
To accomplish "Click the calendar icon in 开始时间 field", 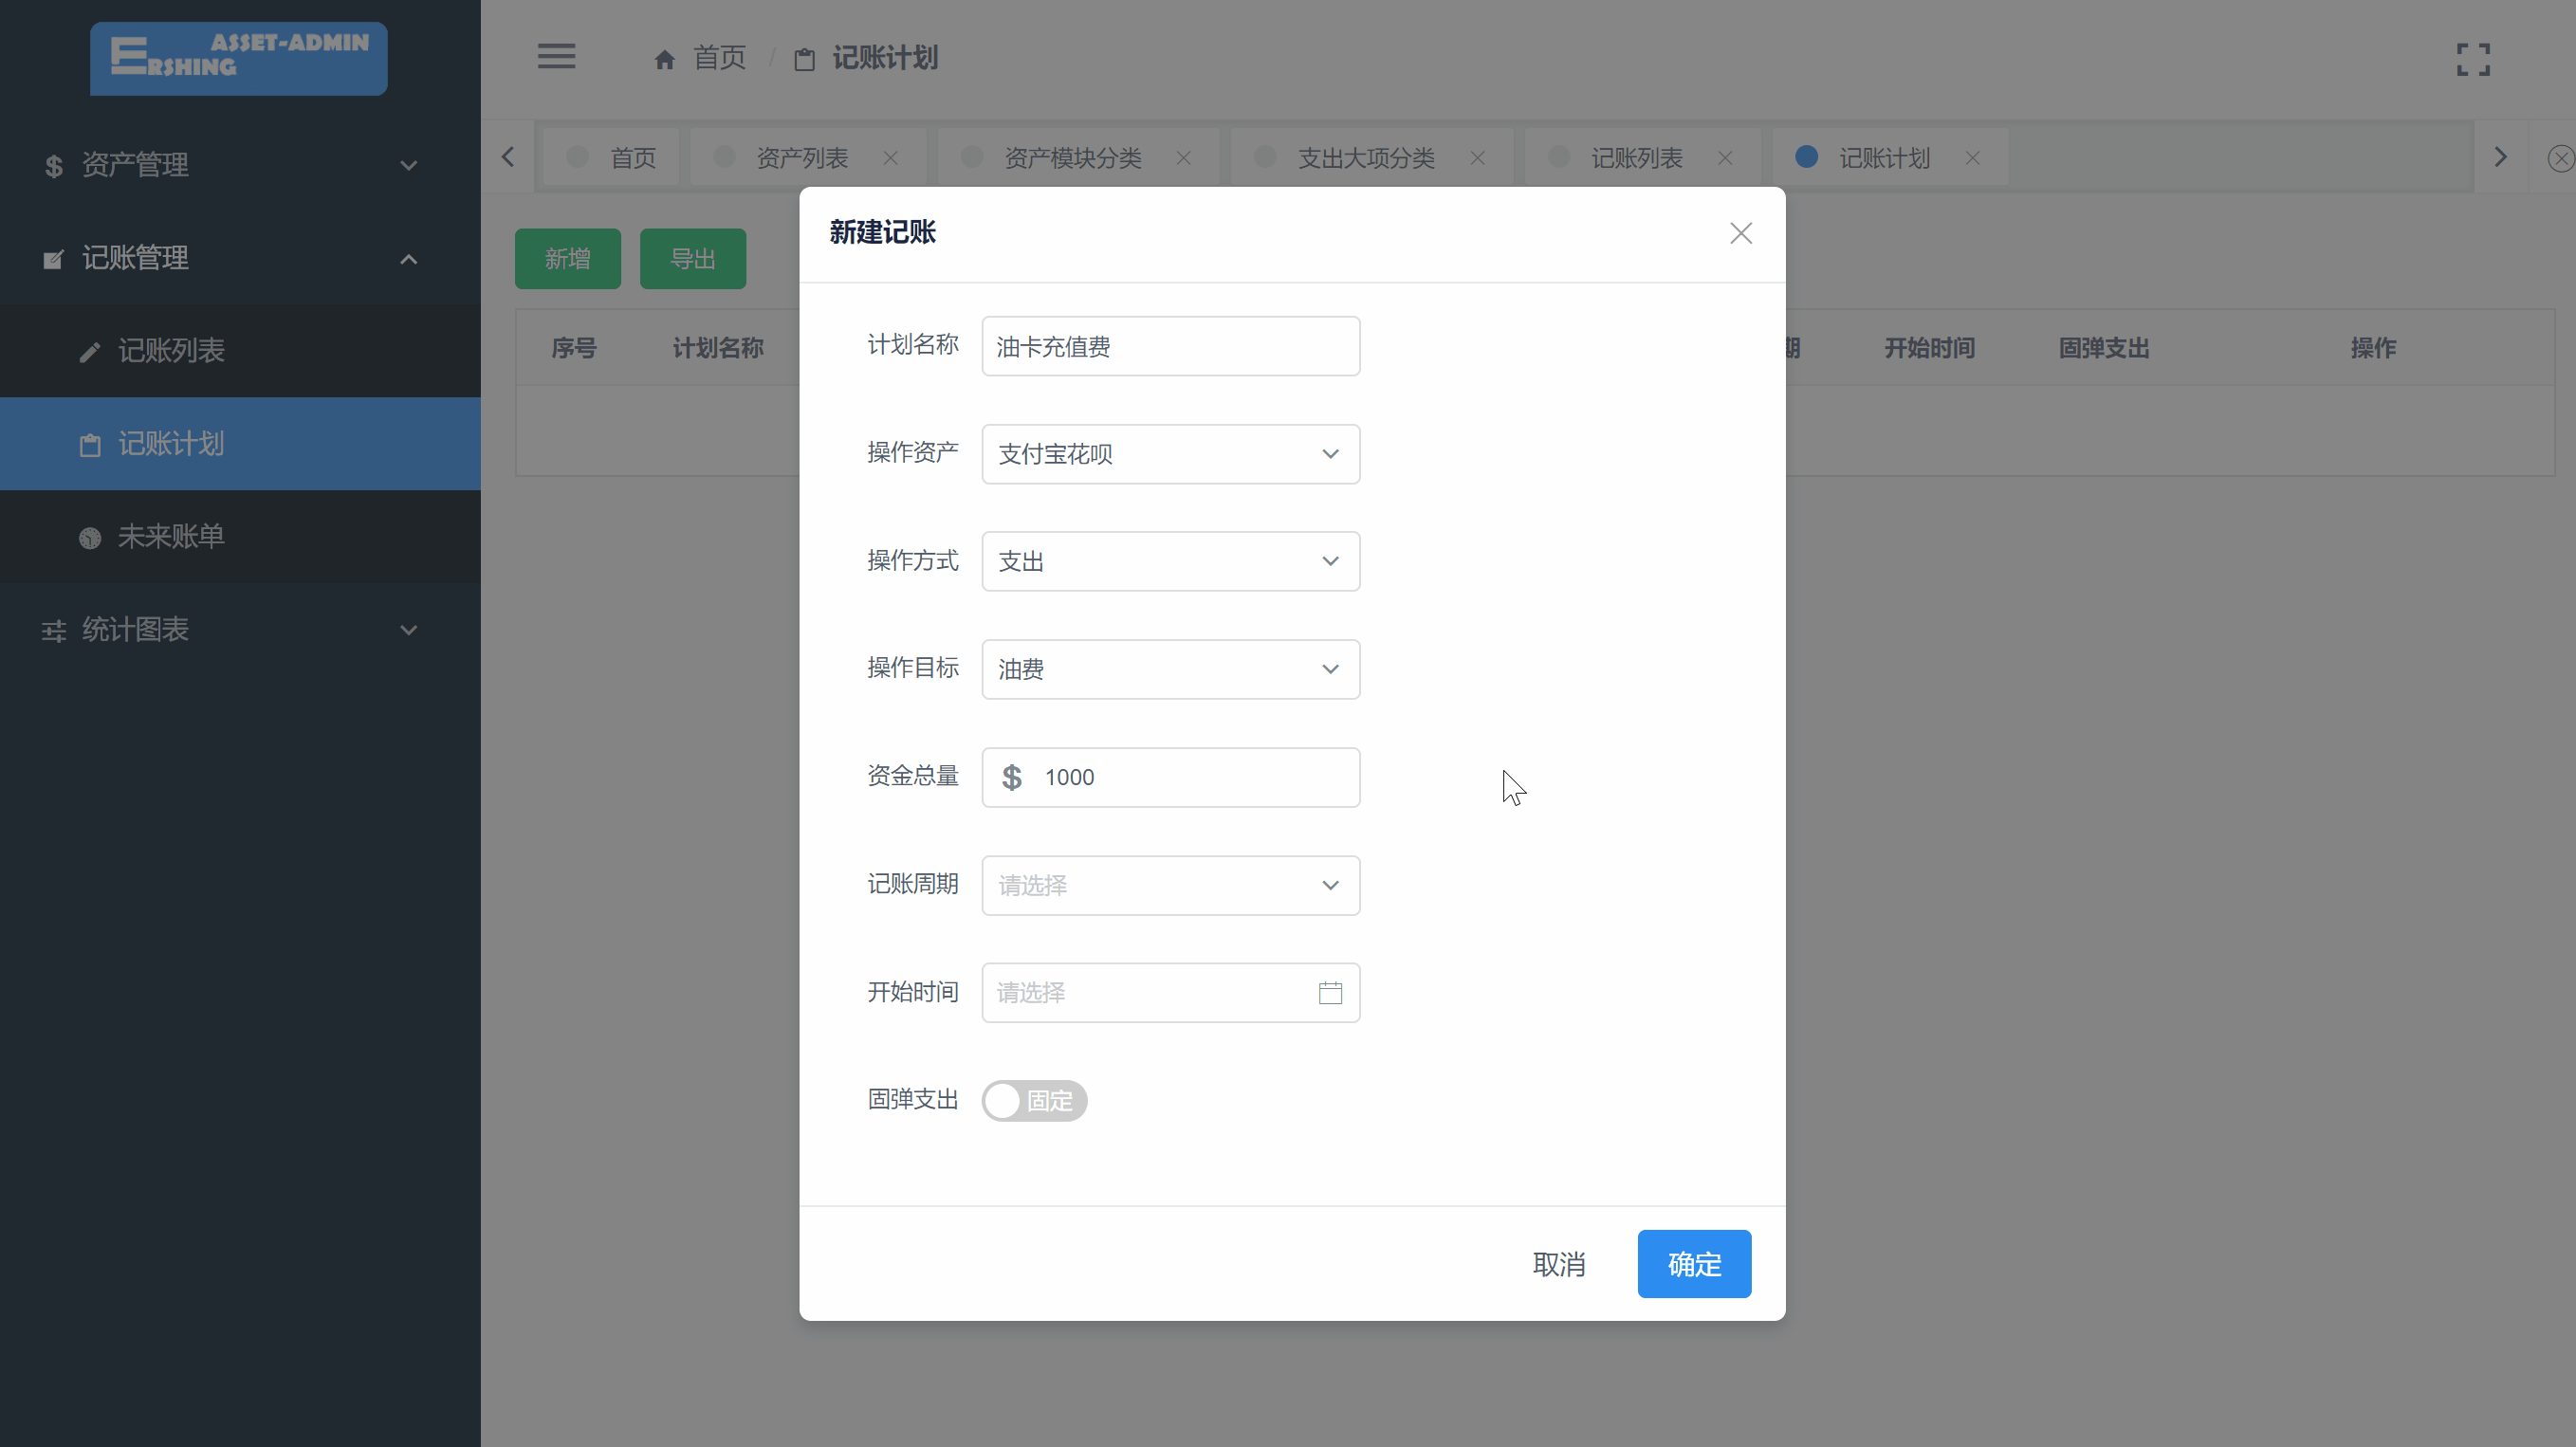I will tap(1330, 993).
